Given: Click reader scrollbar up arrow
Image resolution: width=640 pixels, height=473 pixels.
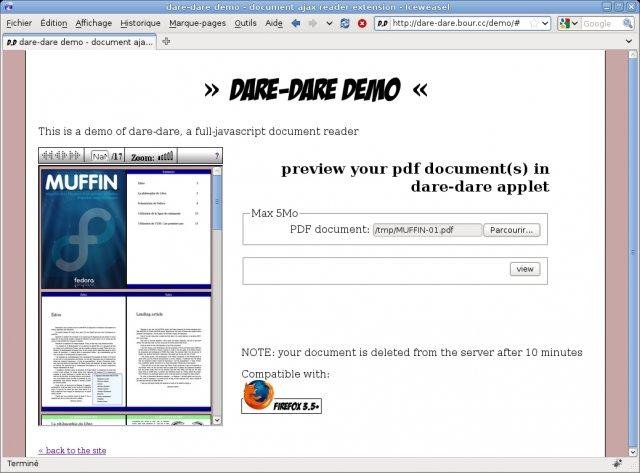Looking at the screenshot, I should [217, 171].
